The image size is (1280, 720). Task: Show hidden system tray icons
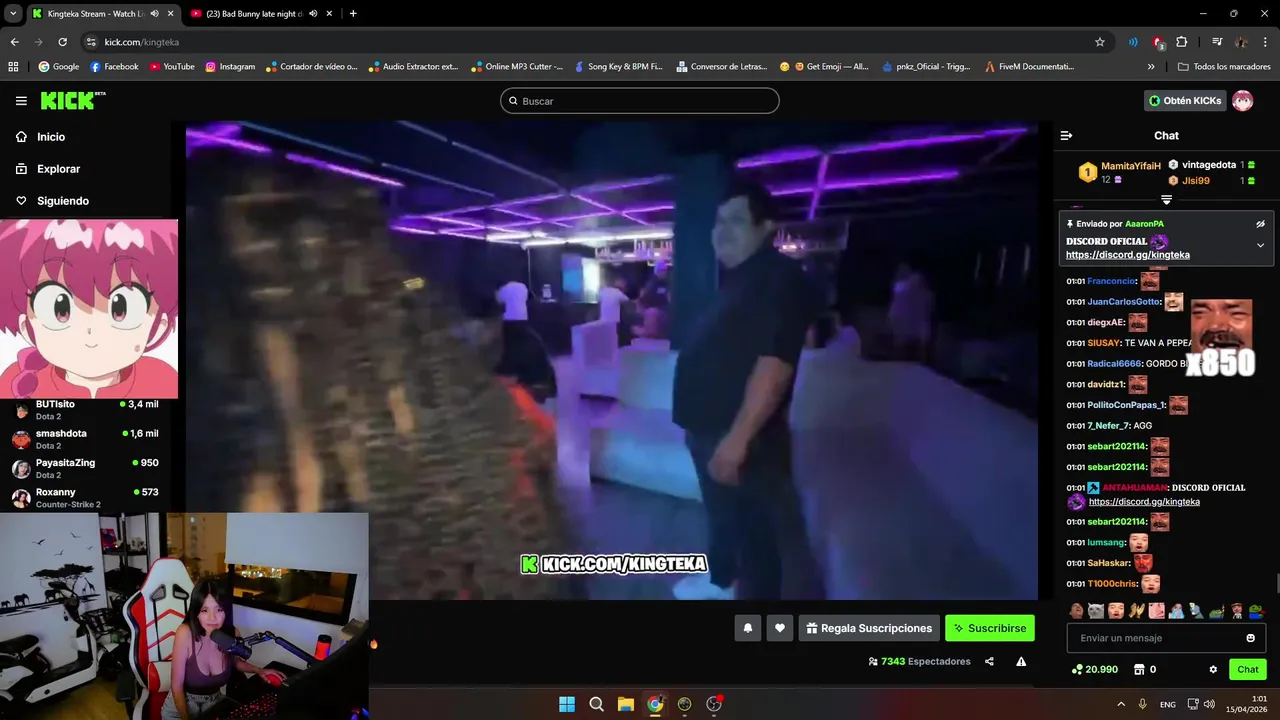[x=1120, y=704]
